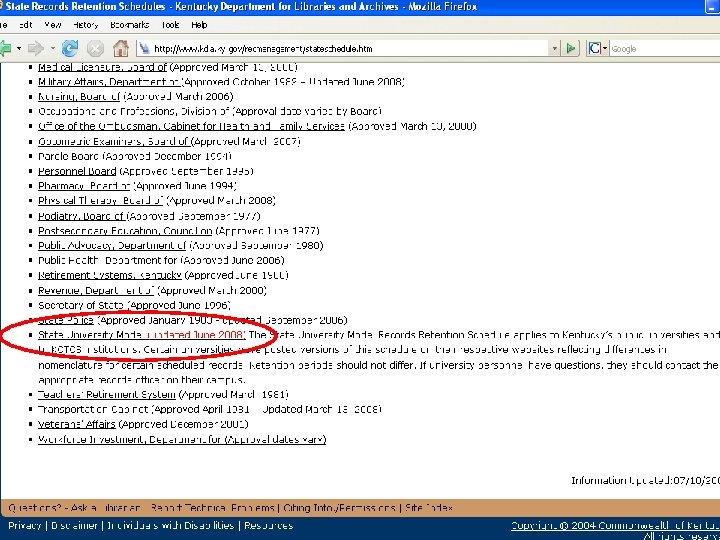
Task: Open Personnel Board link
Action: tap(77, 171)
